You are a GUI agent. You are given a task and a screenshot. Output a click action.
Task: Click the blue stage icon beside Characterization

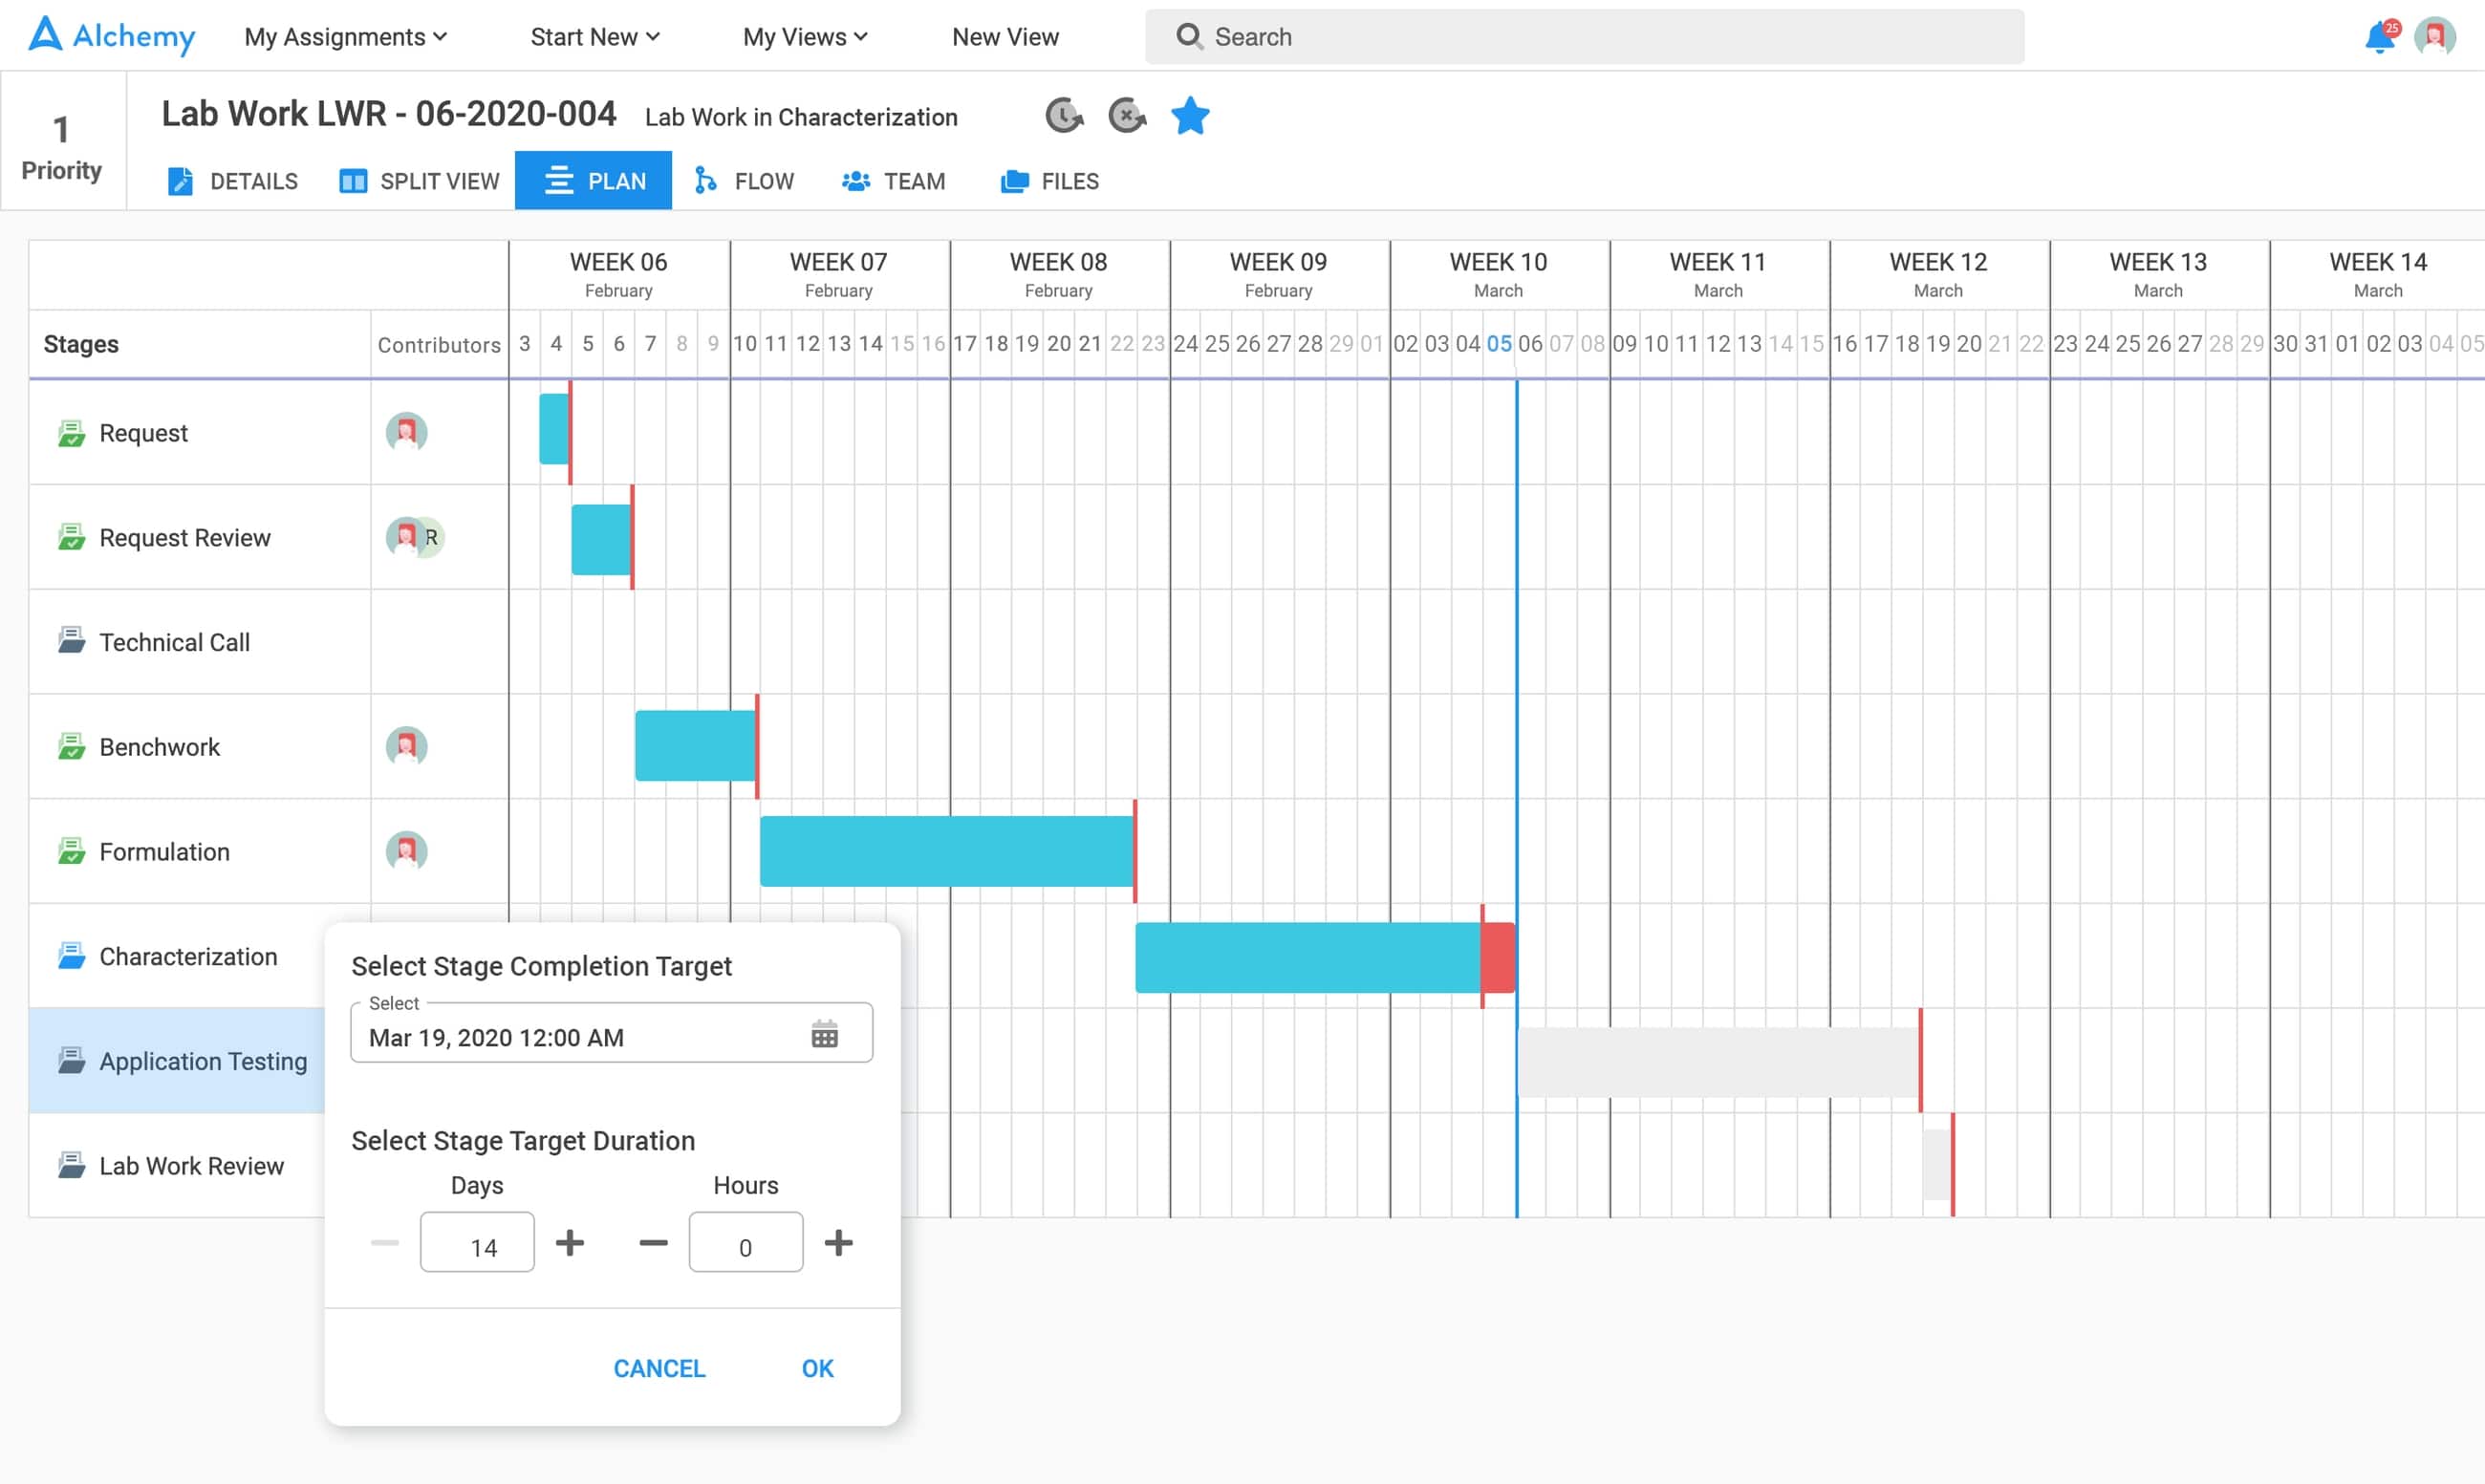coord(71,955)
